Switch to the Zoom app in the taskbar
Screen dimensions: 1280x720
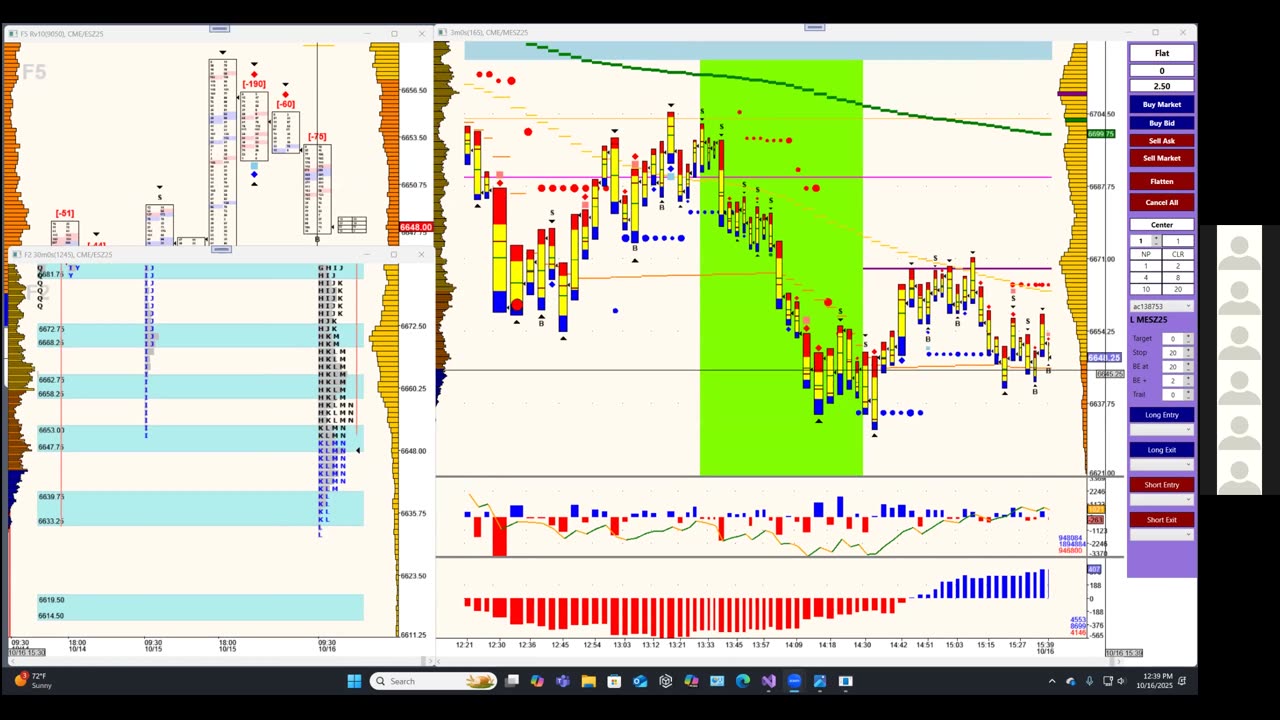[794, 681]
